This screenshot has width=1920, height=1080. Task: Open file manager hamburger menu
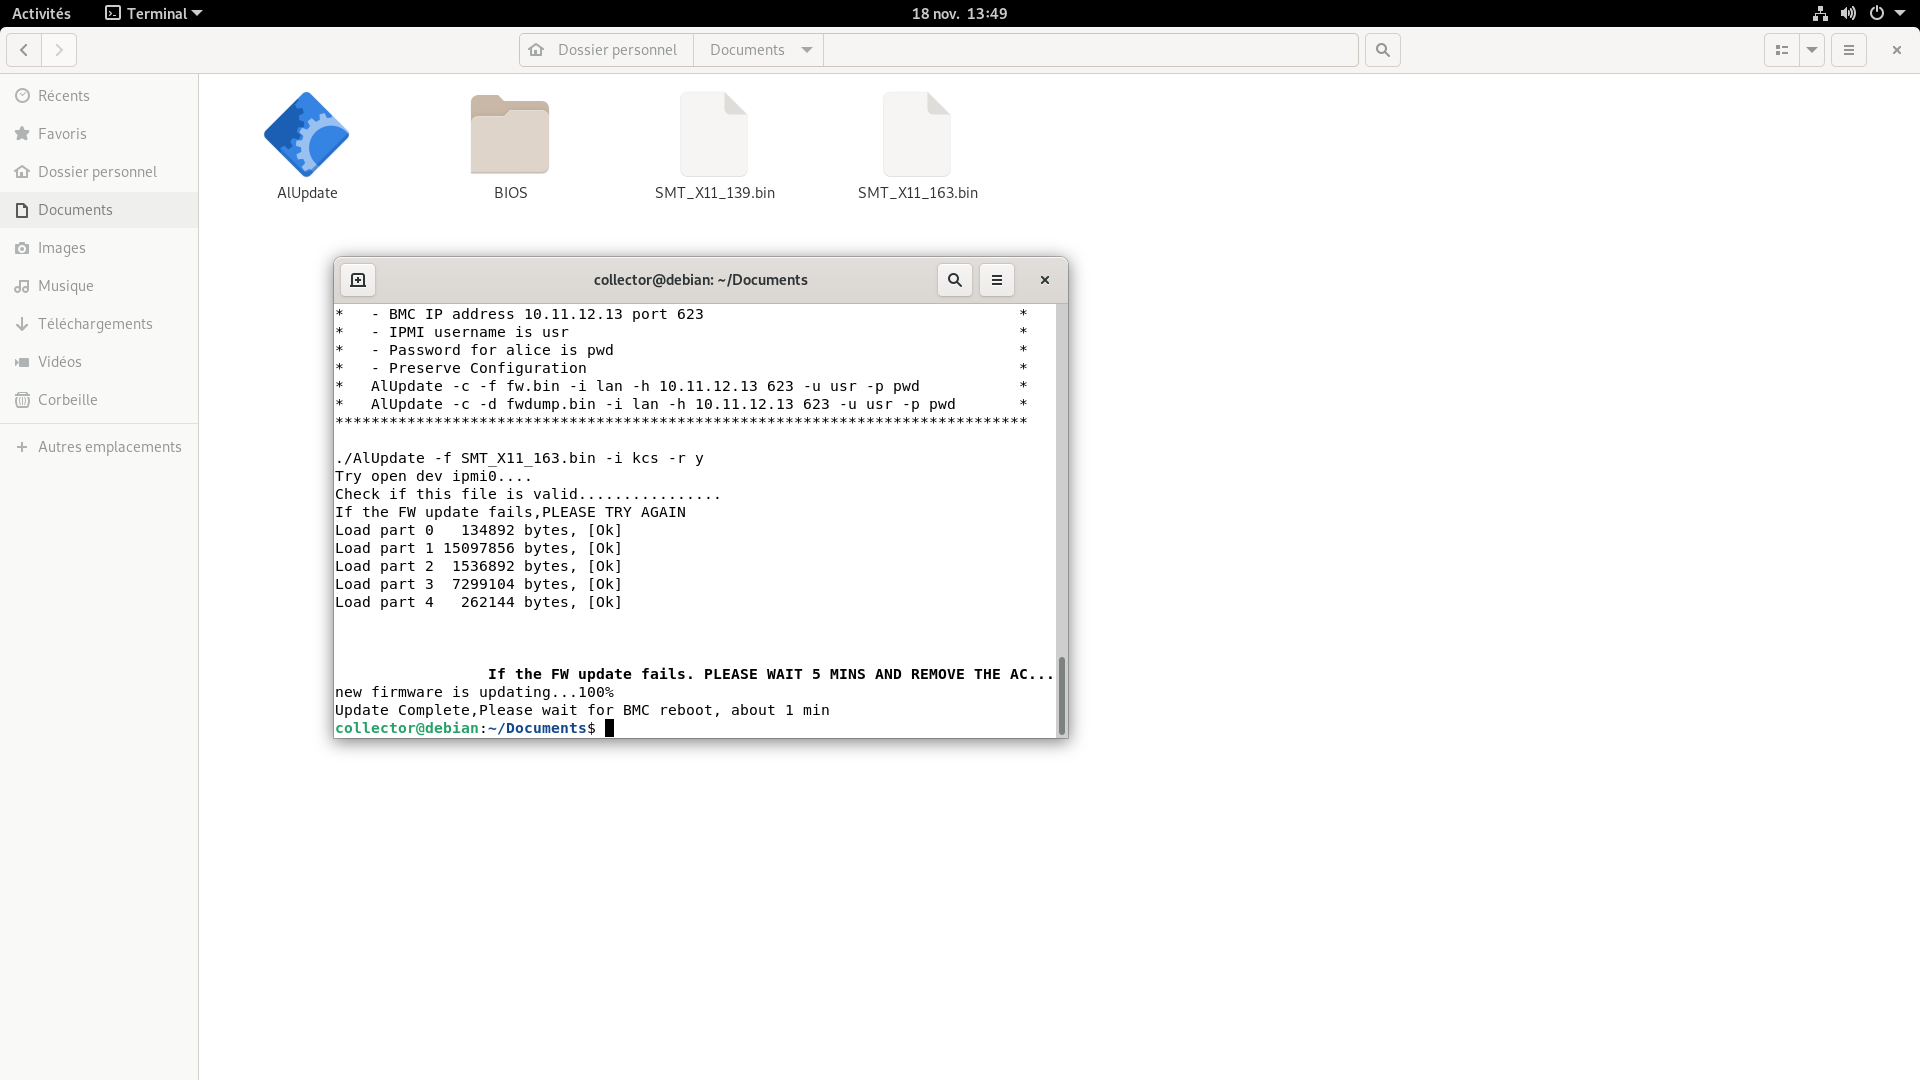[1849, 50]
